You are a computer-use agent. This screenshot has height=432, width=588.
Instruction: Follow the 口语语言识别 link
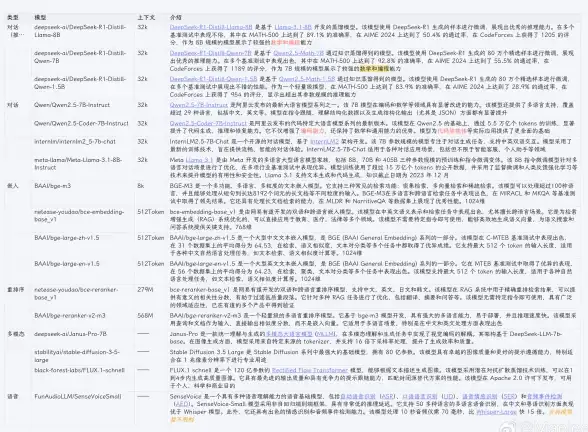420,397
